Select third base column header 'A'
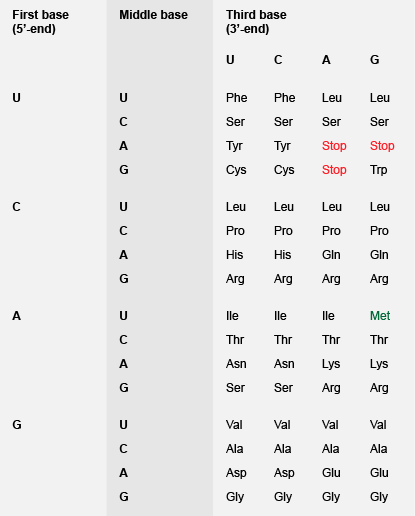Viewport: 415px width, 516px height. point(326,60)
